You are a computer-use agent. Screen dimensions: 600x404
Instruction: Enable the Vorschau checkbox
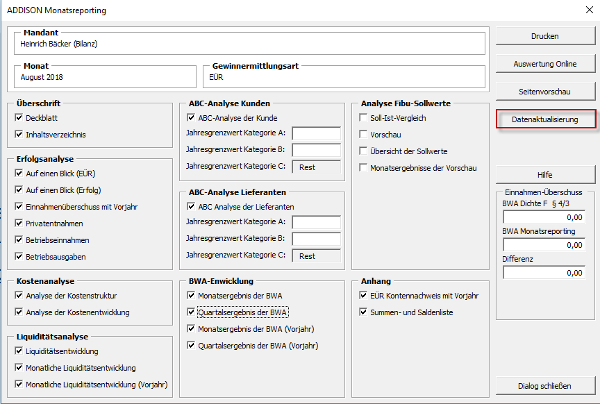[x=363, y=134]
